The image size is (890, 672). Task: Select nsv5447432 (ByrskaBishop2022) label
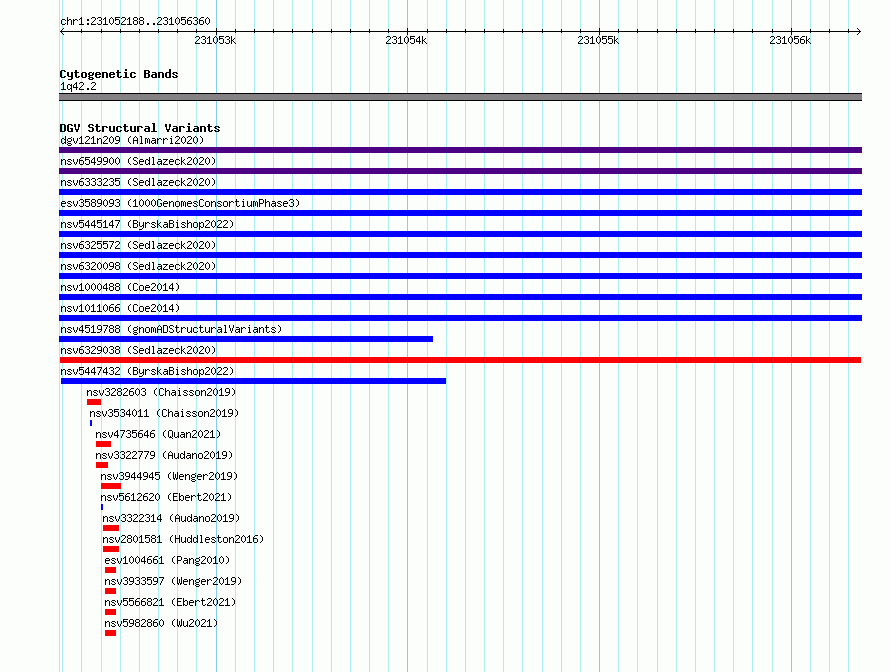point(147,371)
